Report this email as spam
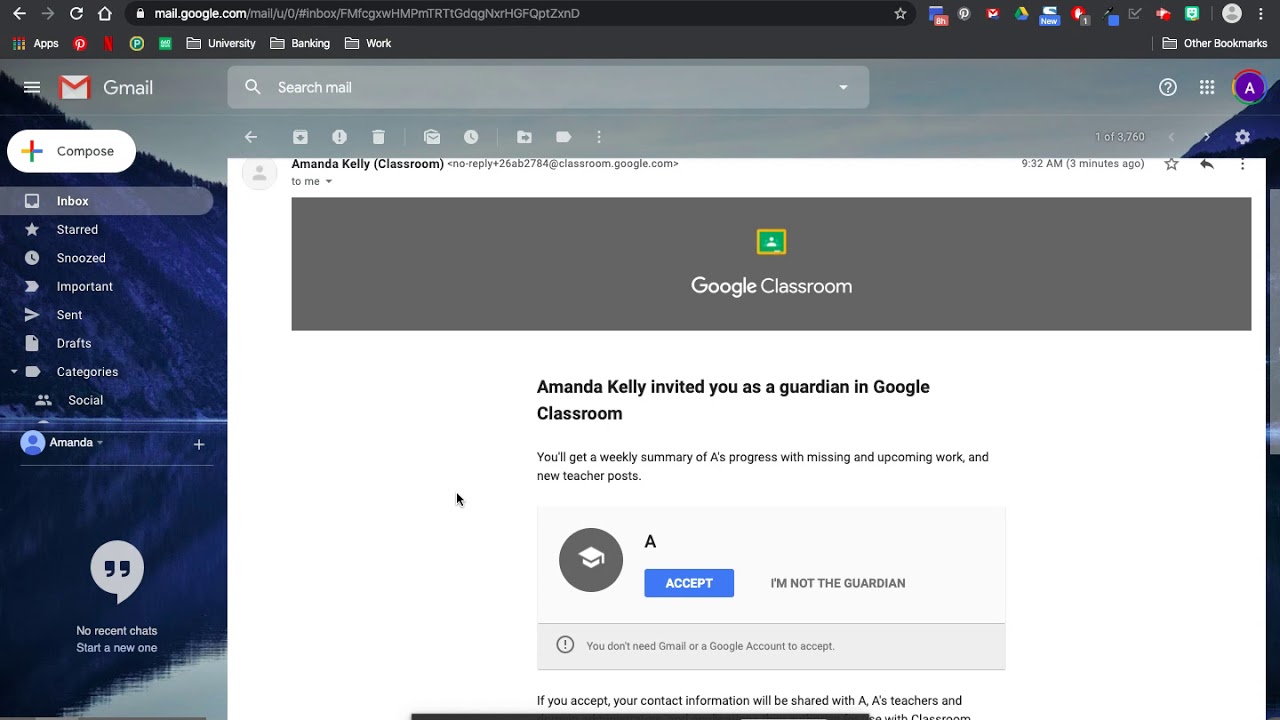Screen dimensions: 1280x720 point(339,137)
